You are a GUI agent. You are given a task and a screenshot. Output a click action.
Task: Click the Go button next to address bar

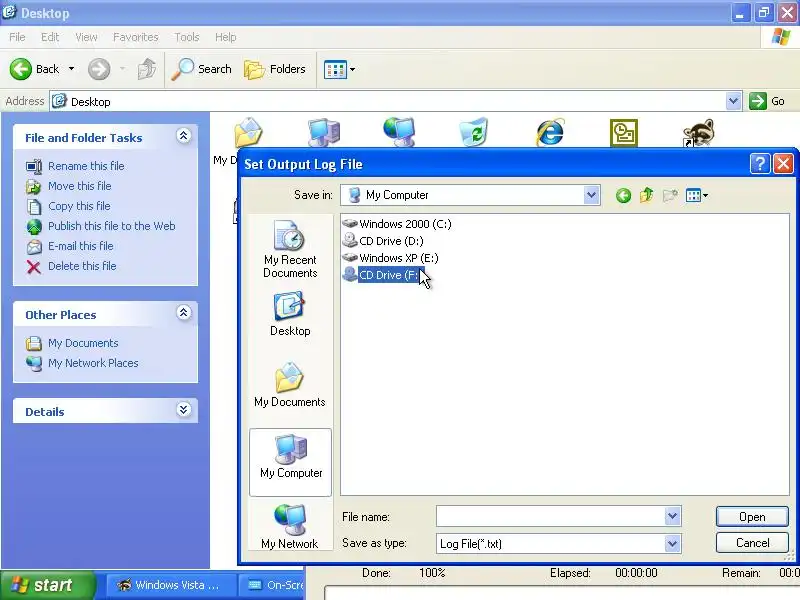[767, 101]
